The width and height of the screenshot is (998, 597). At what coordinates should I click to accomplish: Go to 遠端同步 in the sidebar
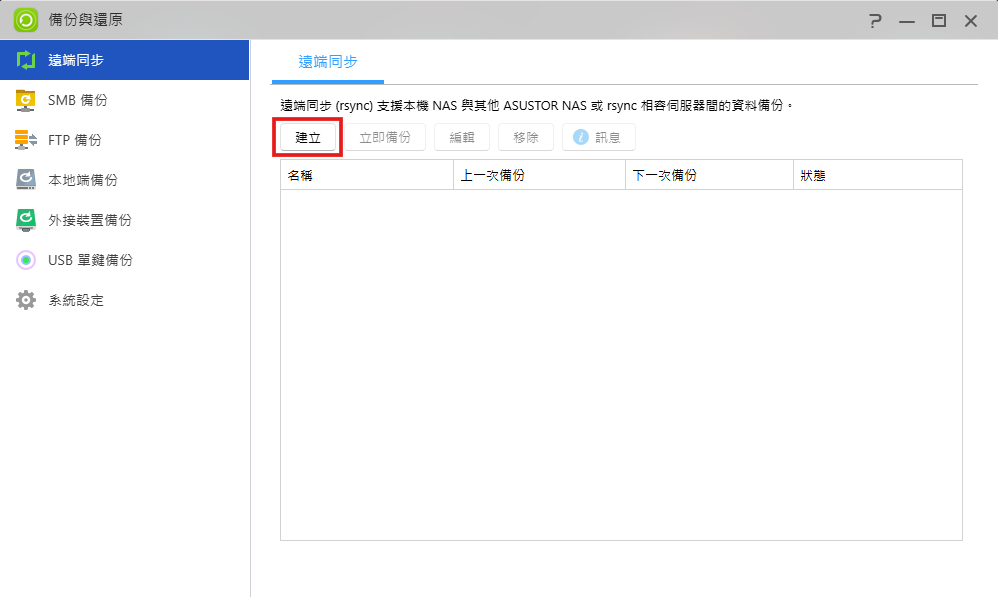pos(125,60)
